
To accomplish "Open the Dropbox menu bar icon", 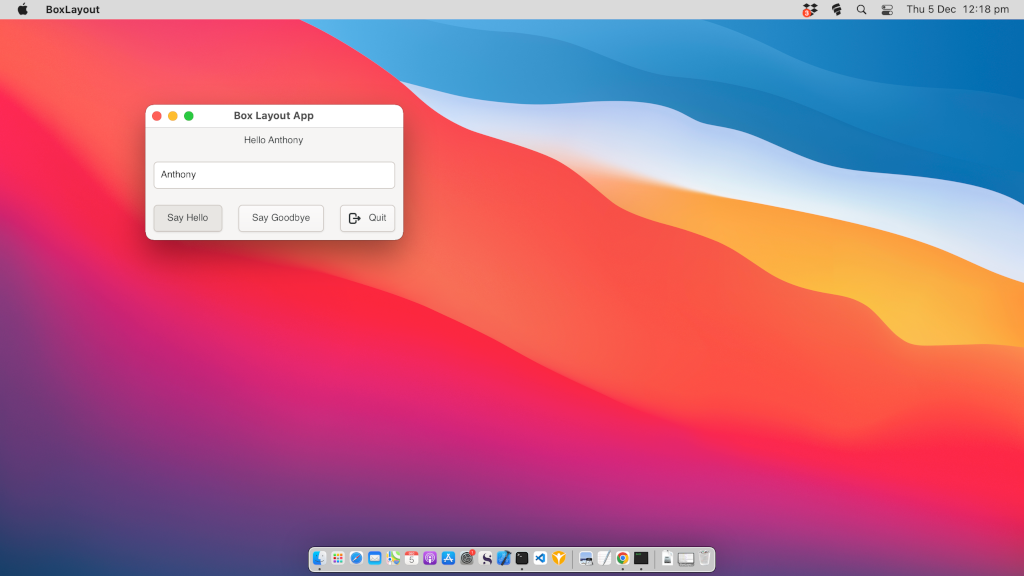I will click(x=836, y=9).
